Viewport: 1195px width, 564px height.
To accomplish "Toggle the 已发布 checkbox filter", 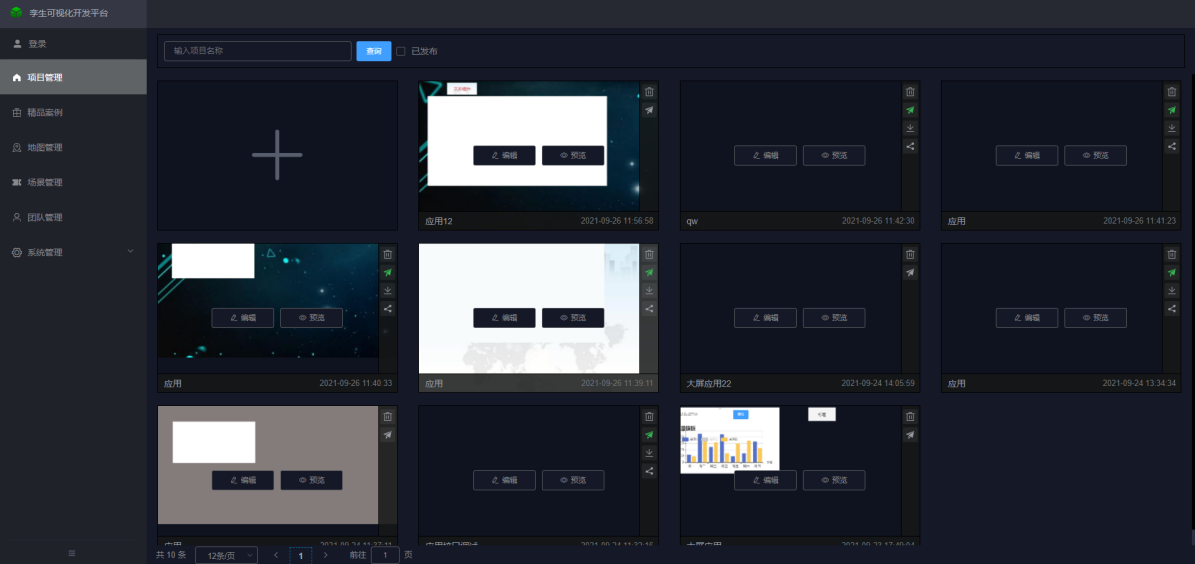I will (x=401, y=51).
